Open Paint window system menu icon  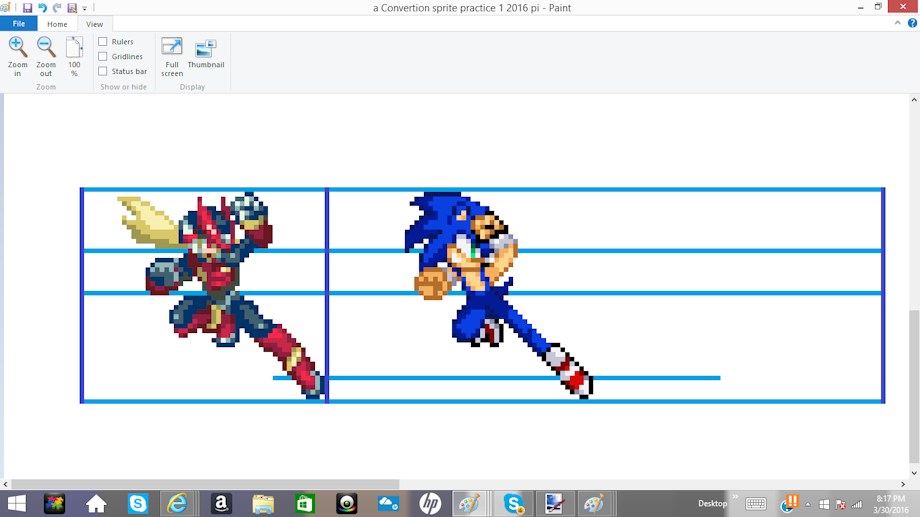click(x=6, y=8)
